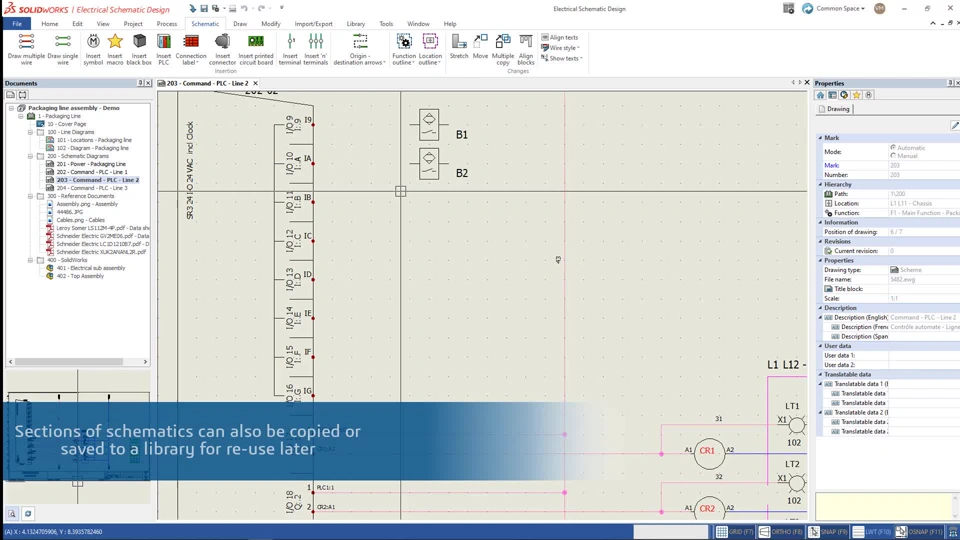The height and width of the screenshot is (540, 960).
Task: Click the star favorites icon in Properties panel
Action: (x=857, y=95)
